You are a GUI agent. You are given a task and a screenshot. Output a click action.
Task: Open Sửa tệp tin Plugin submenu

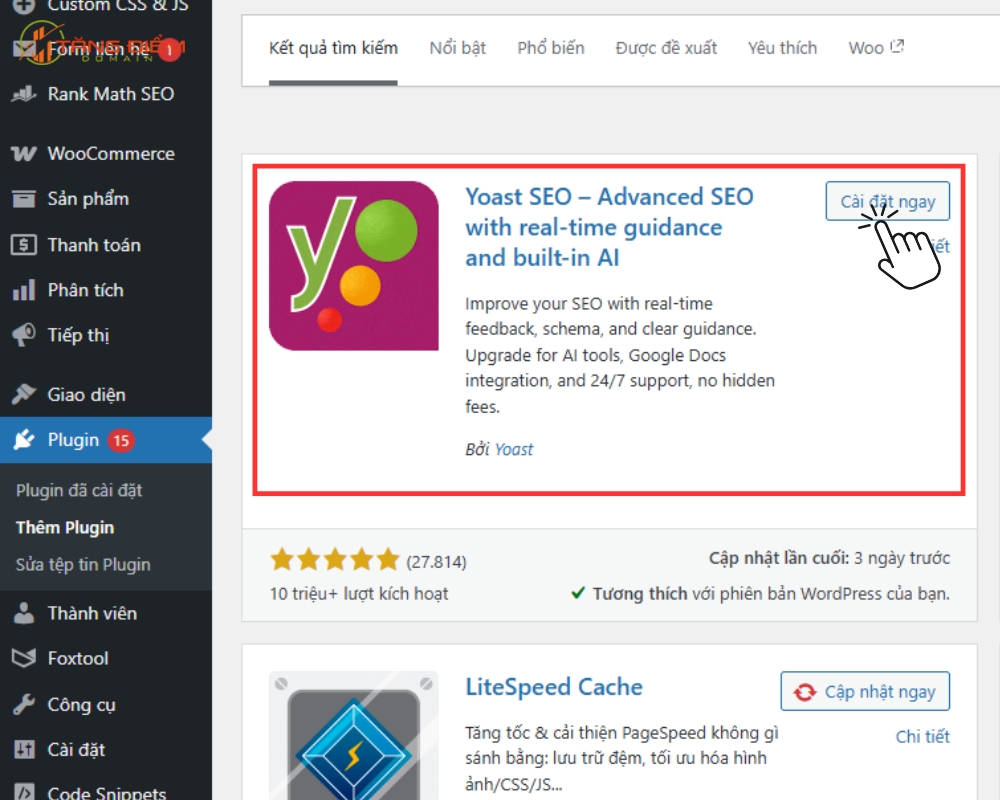point(83,565)
